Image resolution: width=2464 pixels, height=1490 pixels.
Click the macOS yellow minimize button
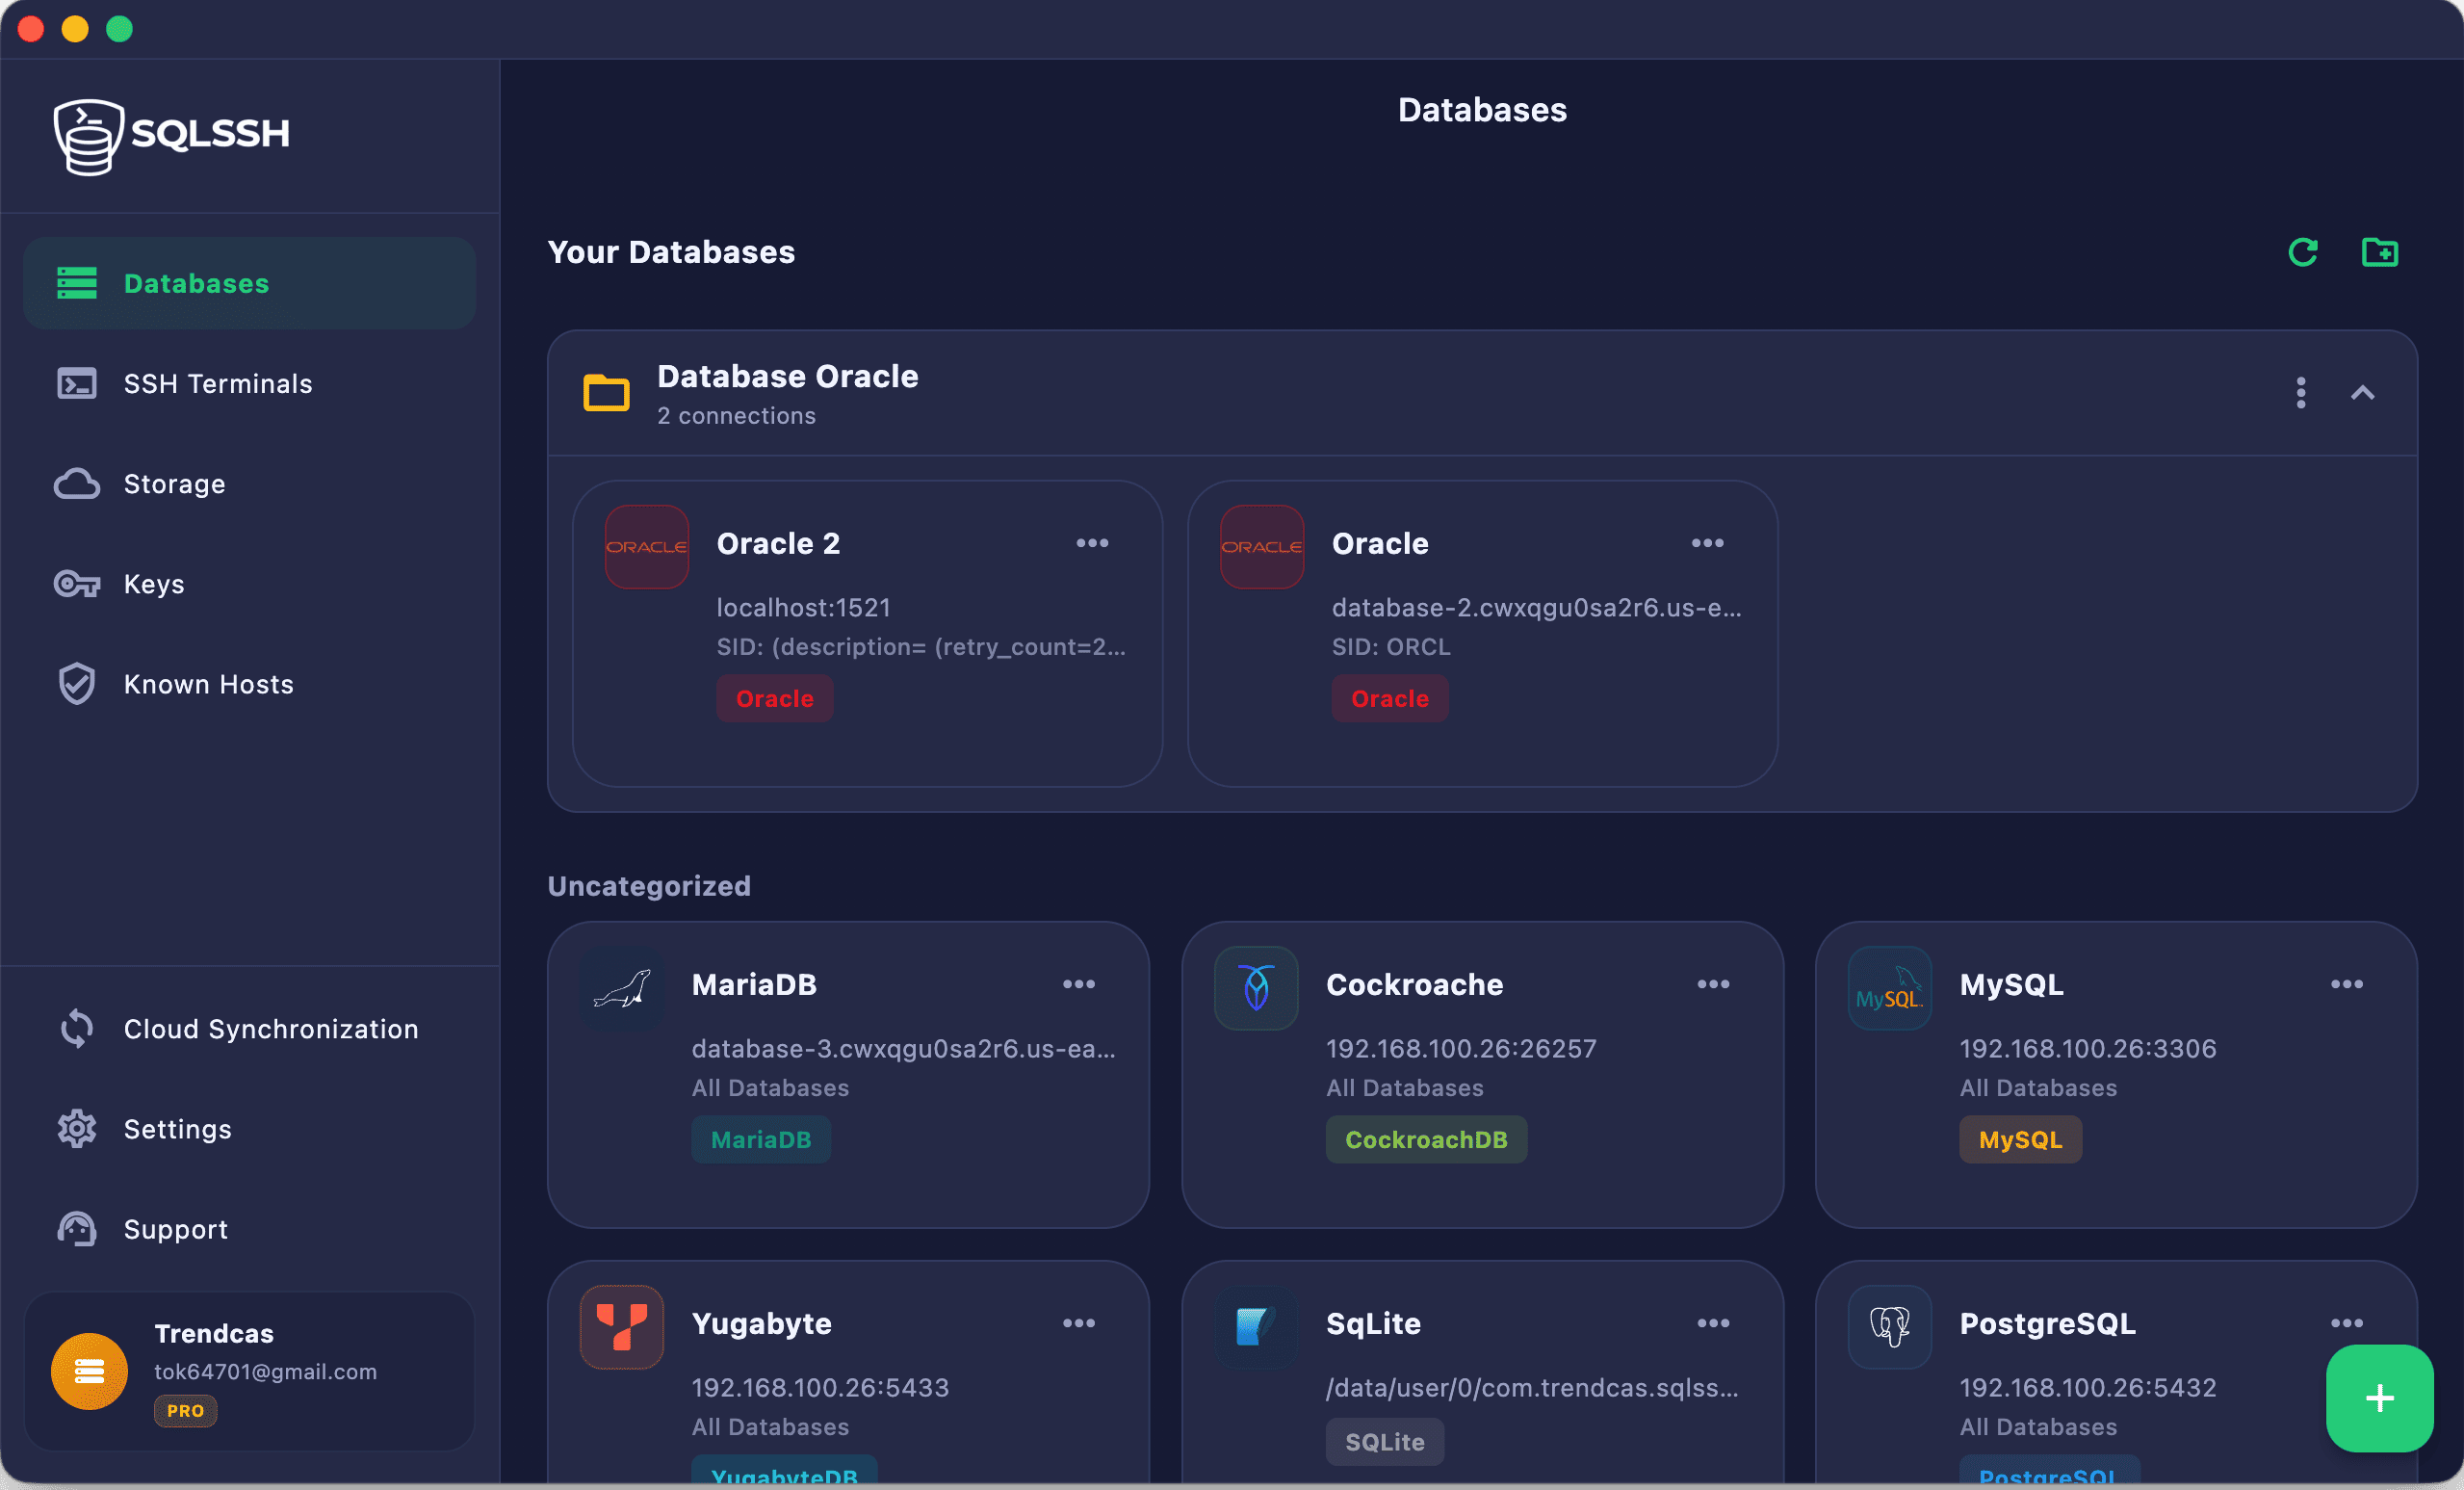(x=75, y=29)
